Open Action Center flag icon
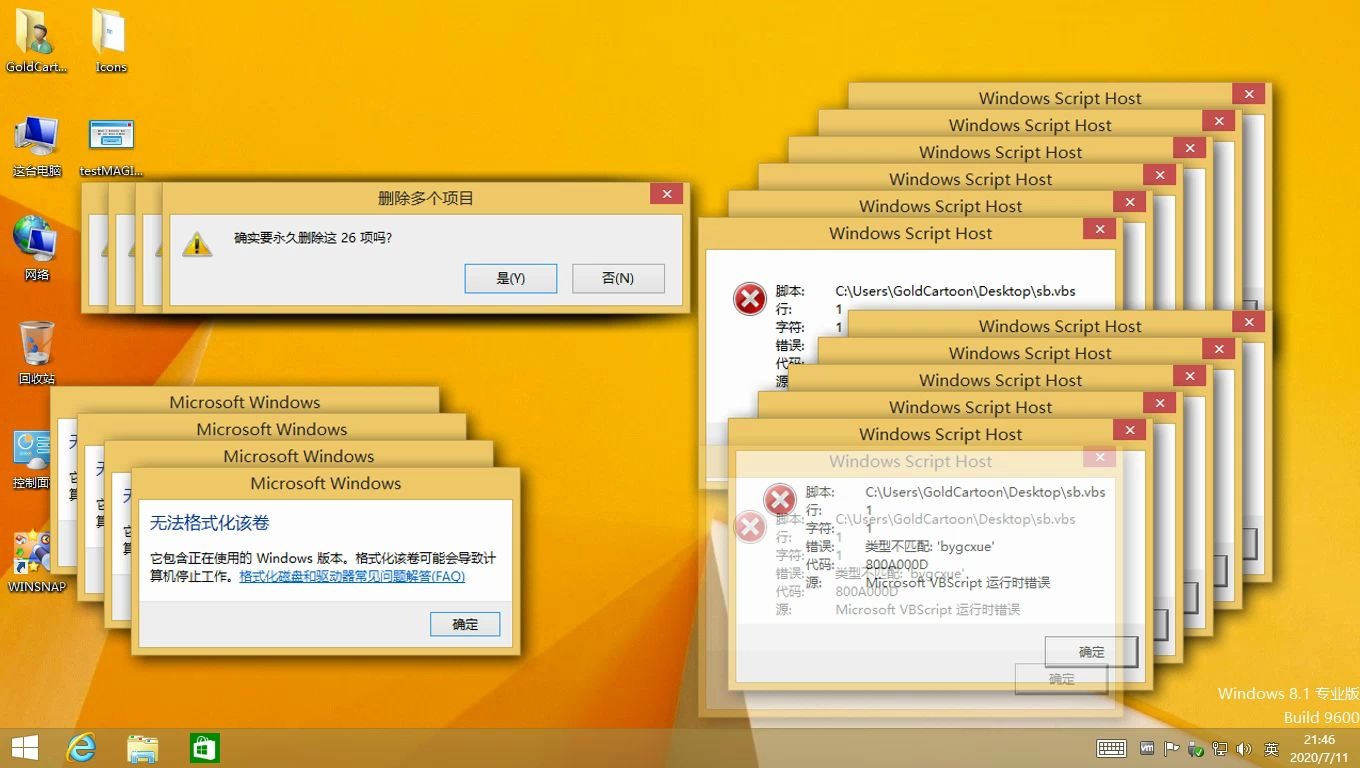Viewport: 1360px width, 768px height. (x=1170, y=748)
